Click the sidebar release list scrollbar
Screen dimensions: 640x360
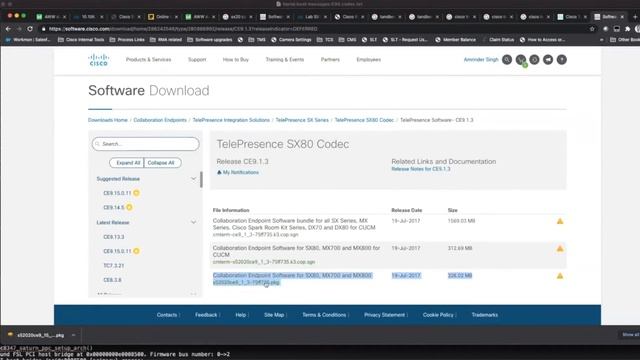click(x=201, y=180)
